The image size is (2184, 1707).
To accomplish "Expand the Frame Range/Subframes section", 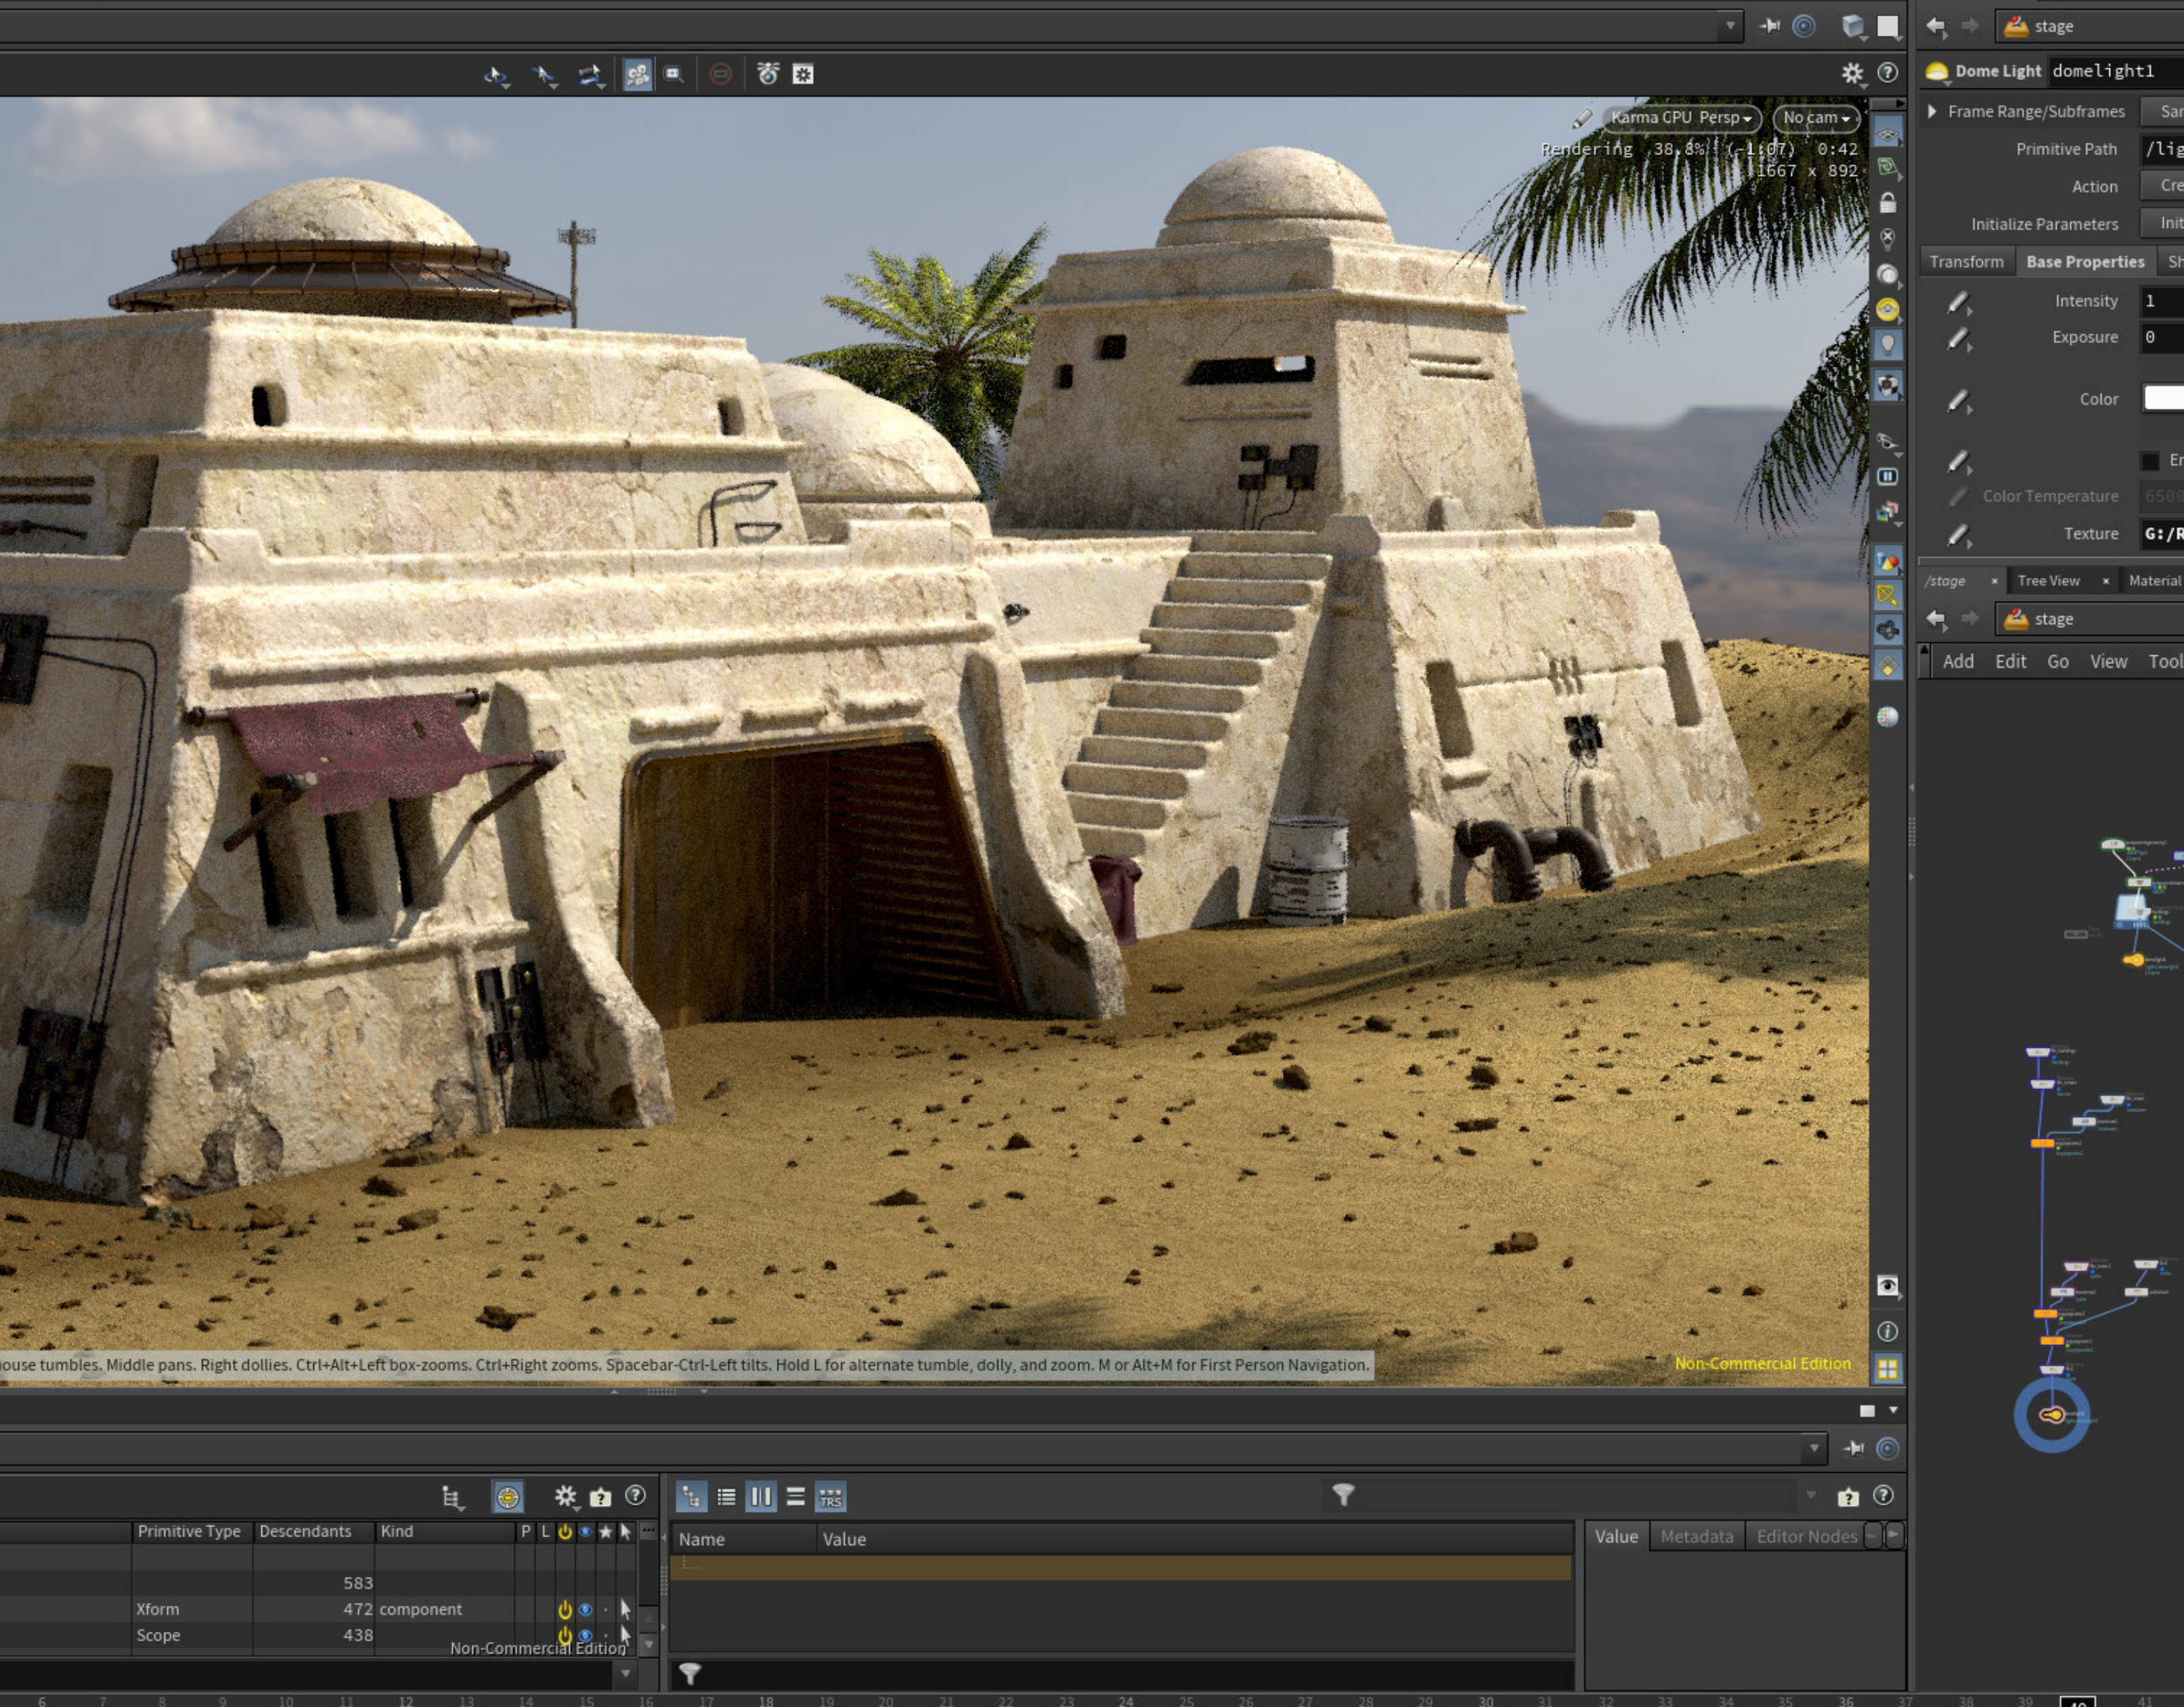I will click(1932, 111).
